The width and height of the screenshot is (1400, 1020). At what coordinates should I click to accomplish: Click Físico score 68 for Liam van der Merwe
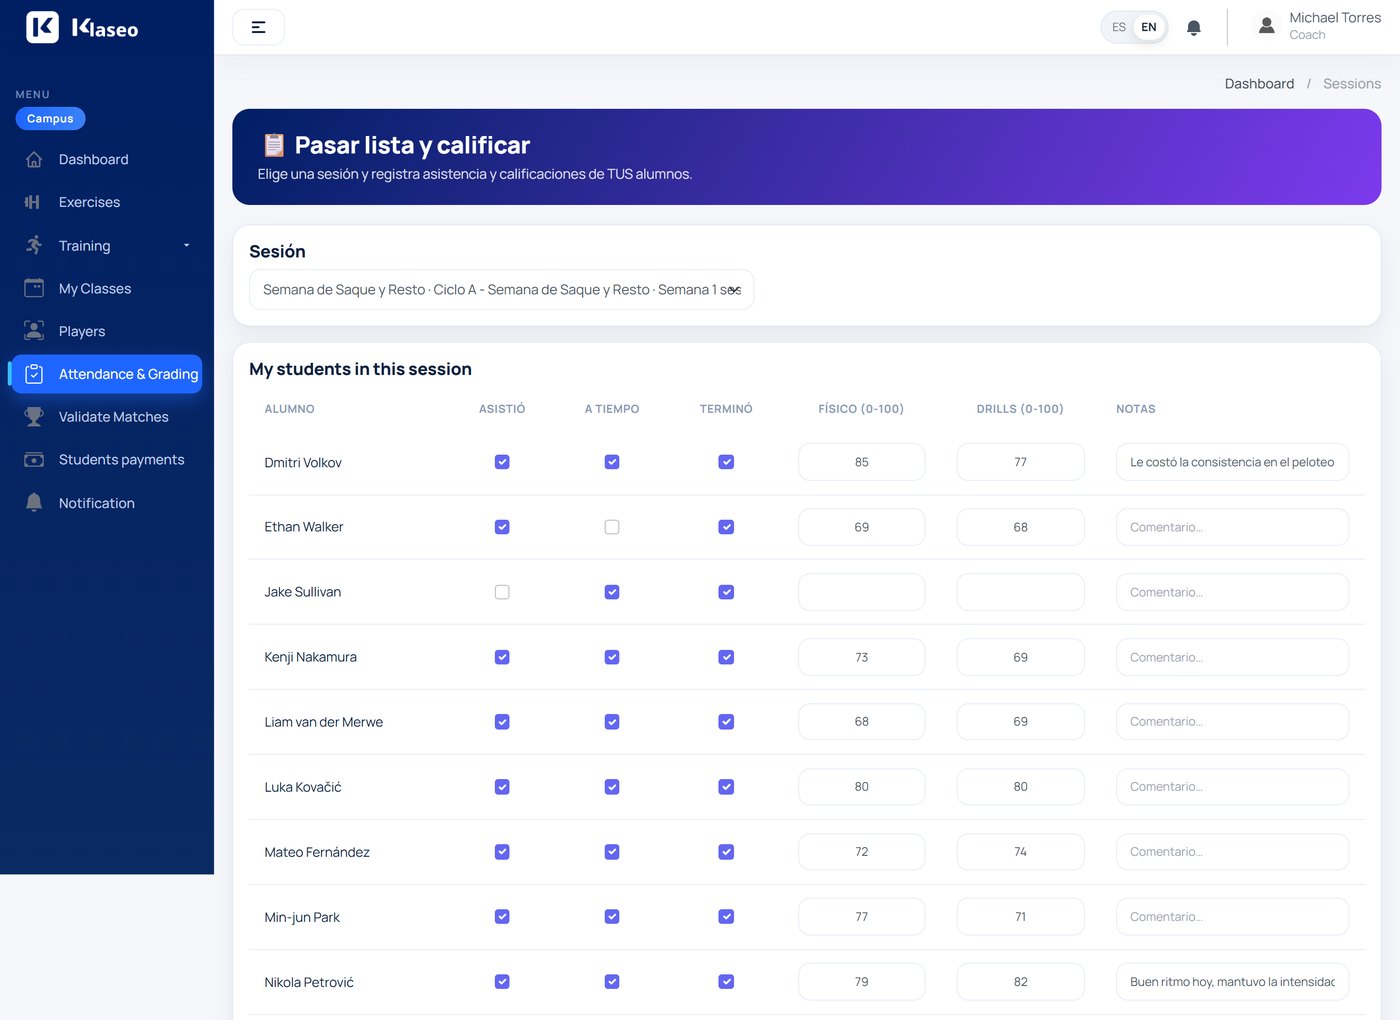pyautogui.click(x=861, y=722)
